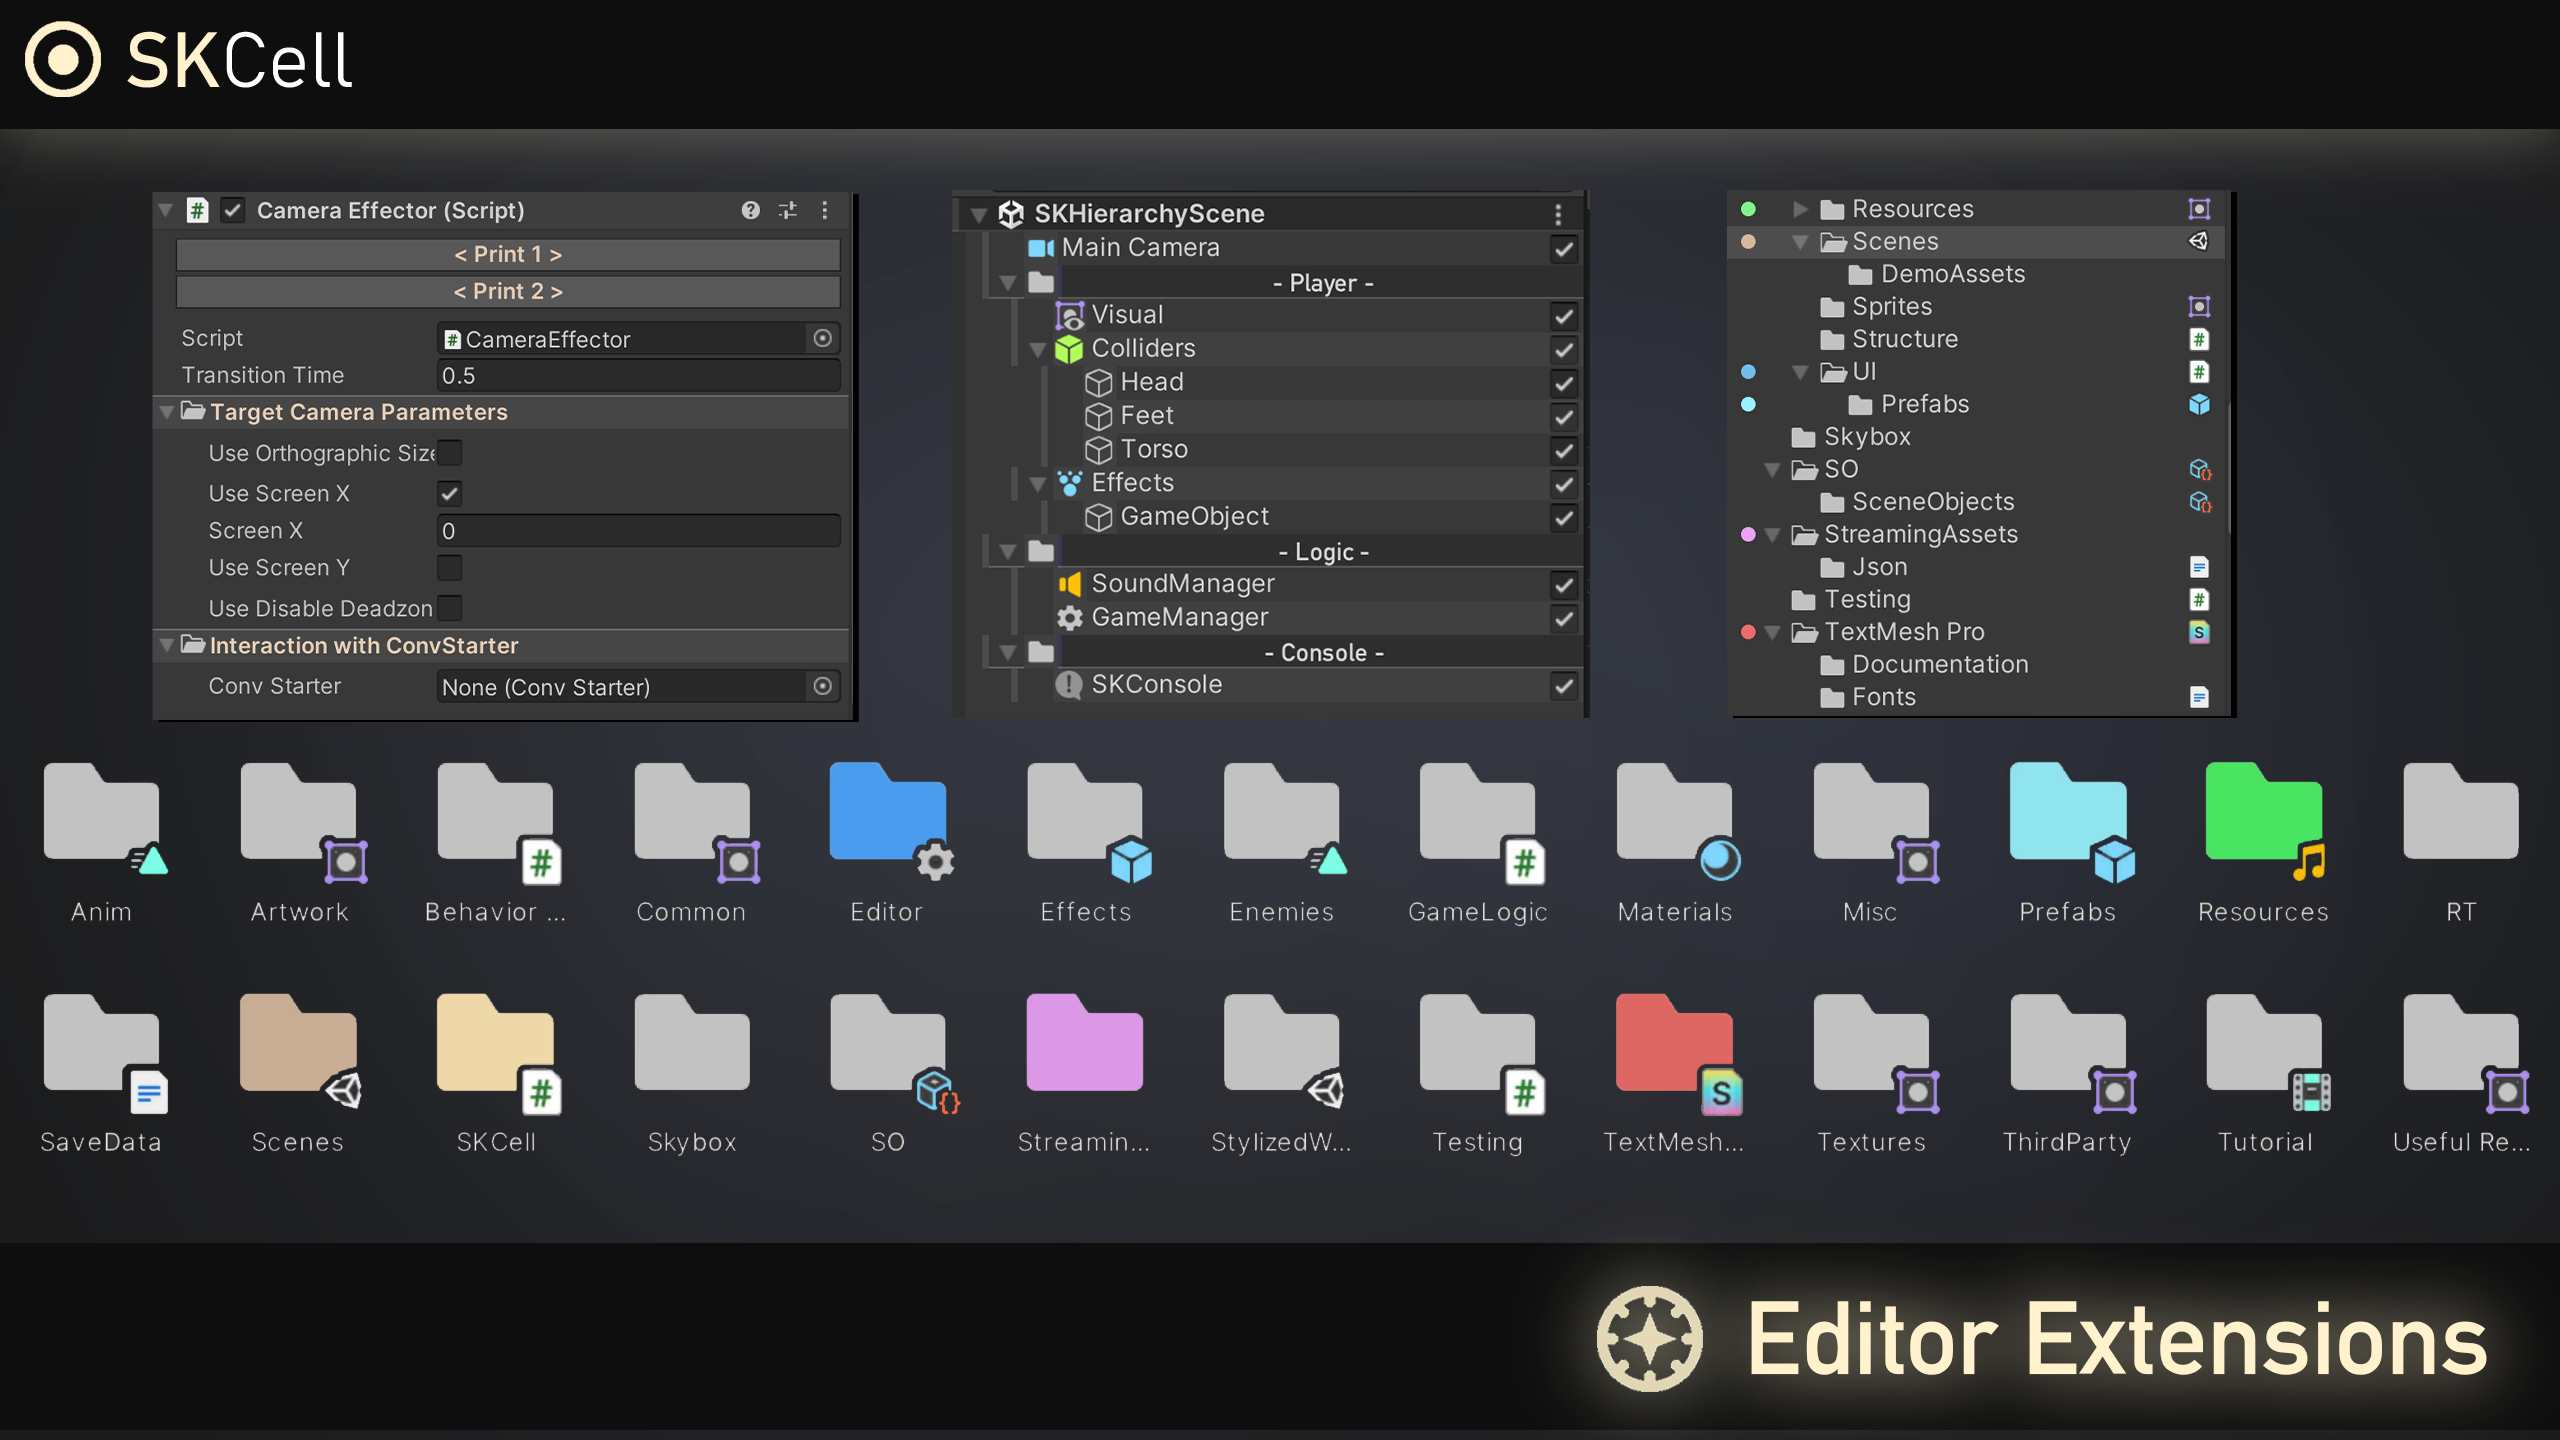Open the yellow SKCell folder icon
Screen dimensions: 2560x1440
click(497, 1052)
